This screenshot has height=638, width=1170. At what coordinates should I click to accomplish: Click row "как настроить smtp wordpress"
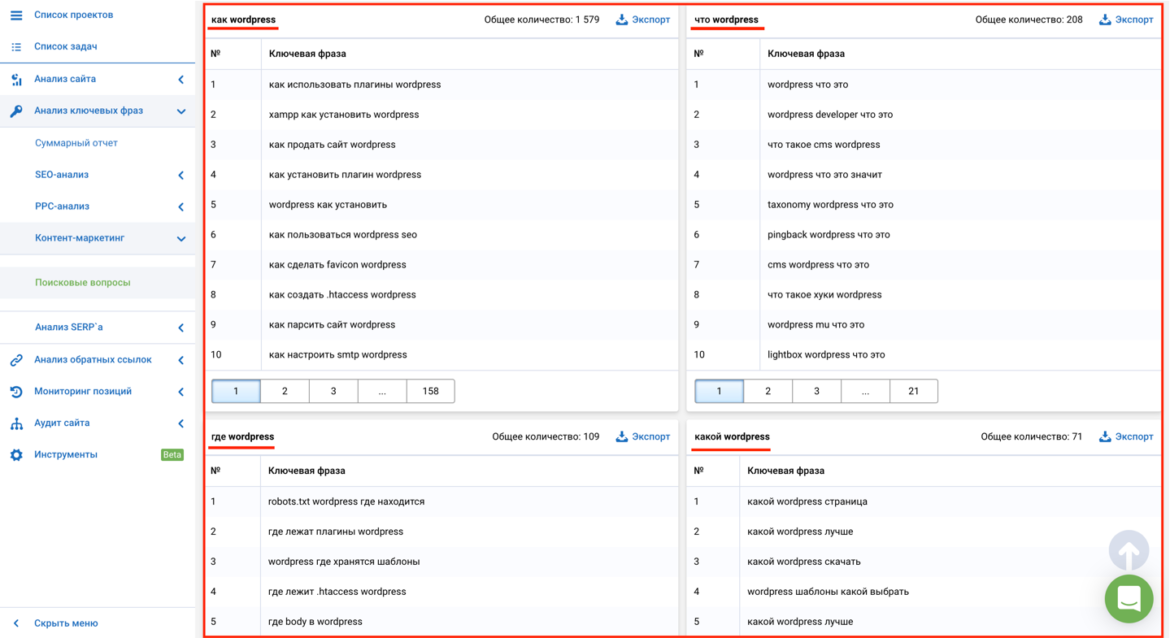click(441, 354)
